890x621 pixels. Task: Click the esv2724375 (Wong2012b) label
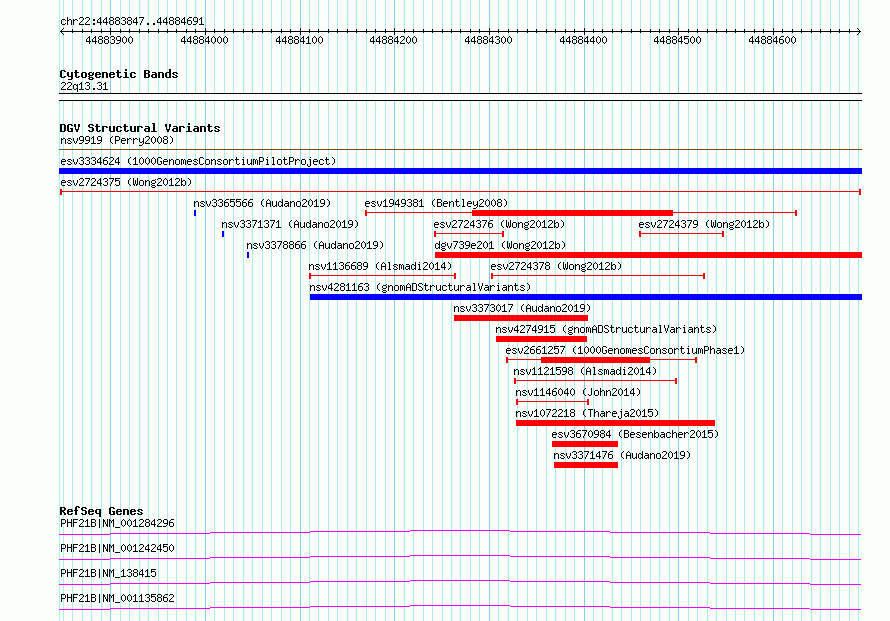point(126,182)
